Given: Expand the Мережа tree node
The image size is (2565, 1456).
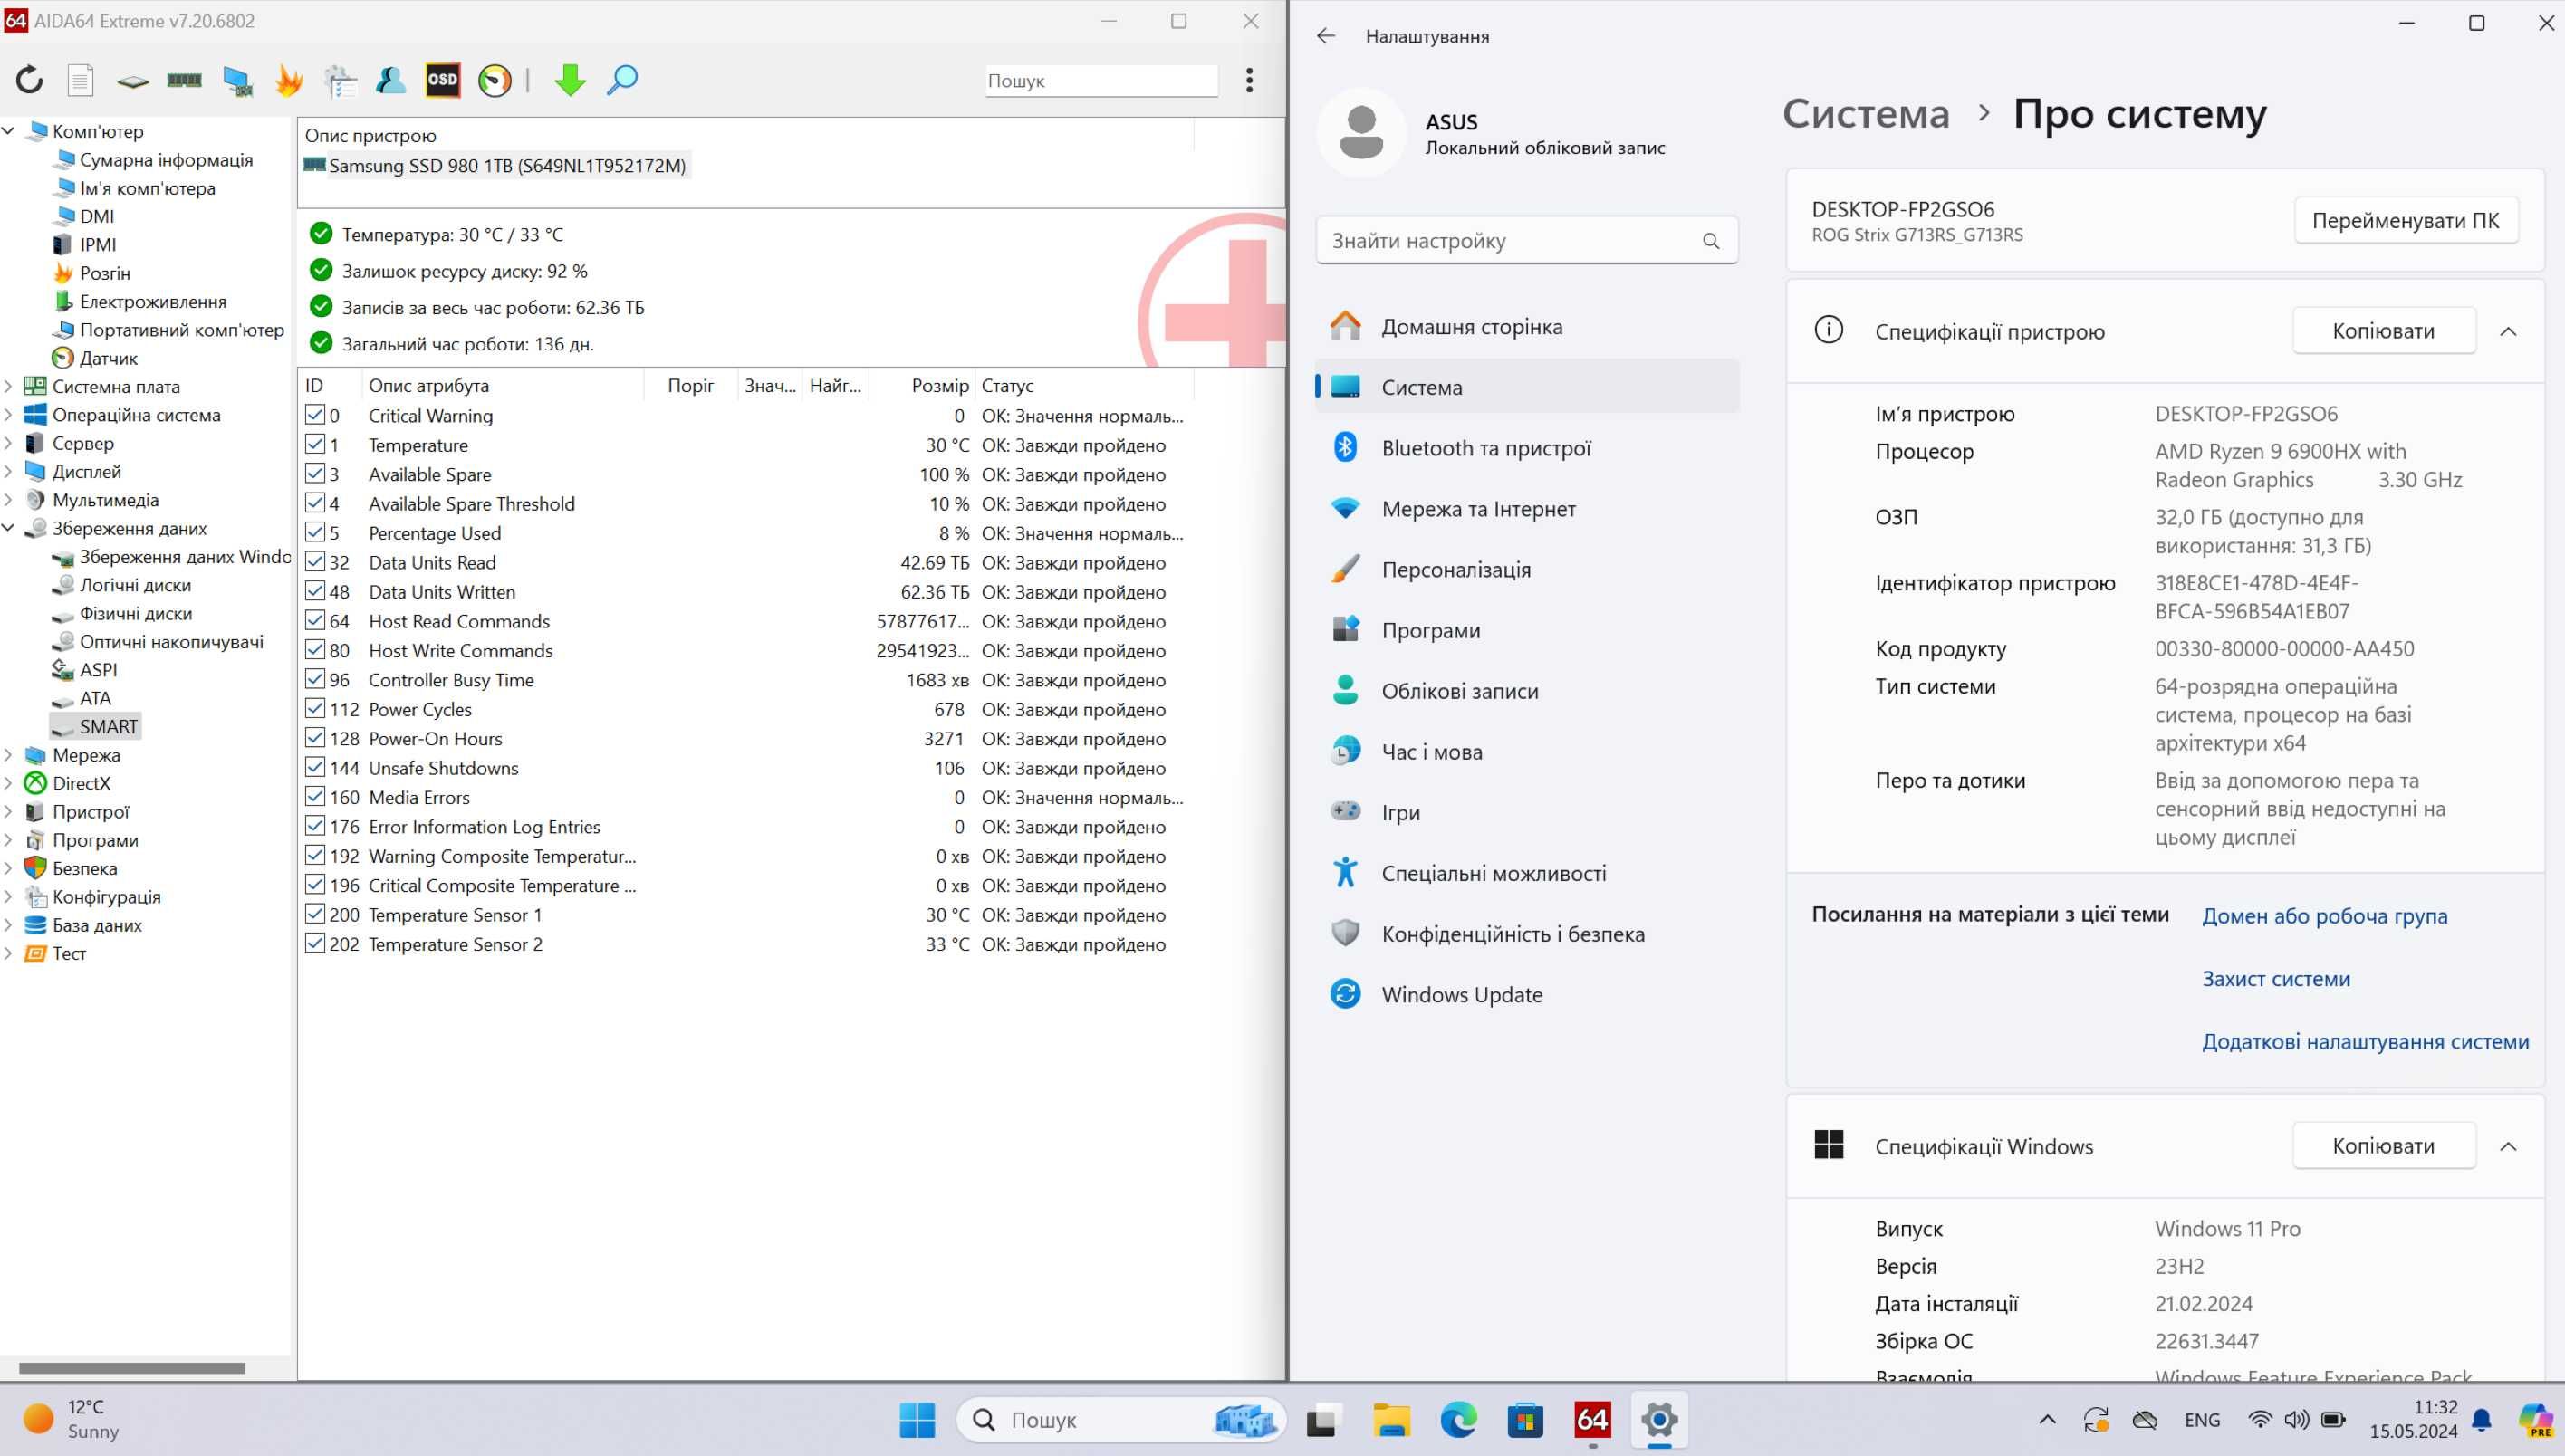Looking at the screenshot, I should click(9, 755).
